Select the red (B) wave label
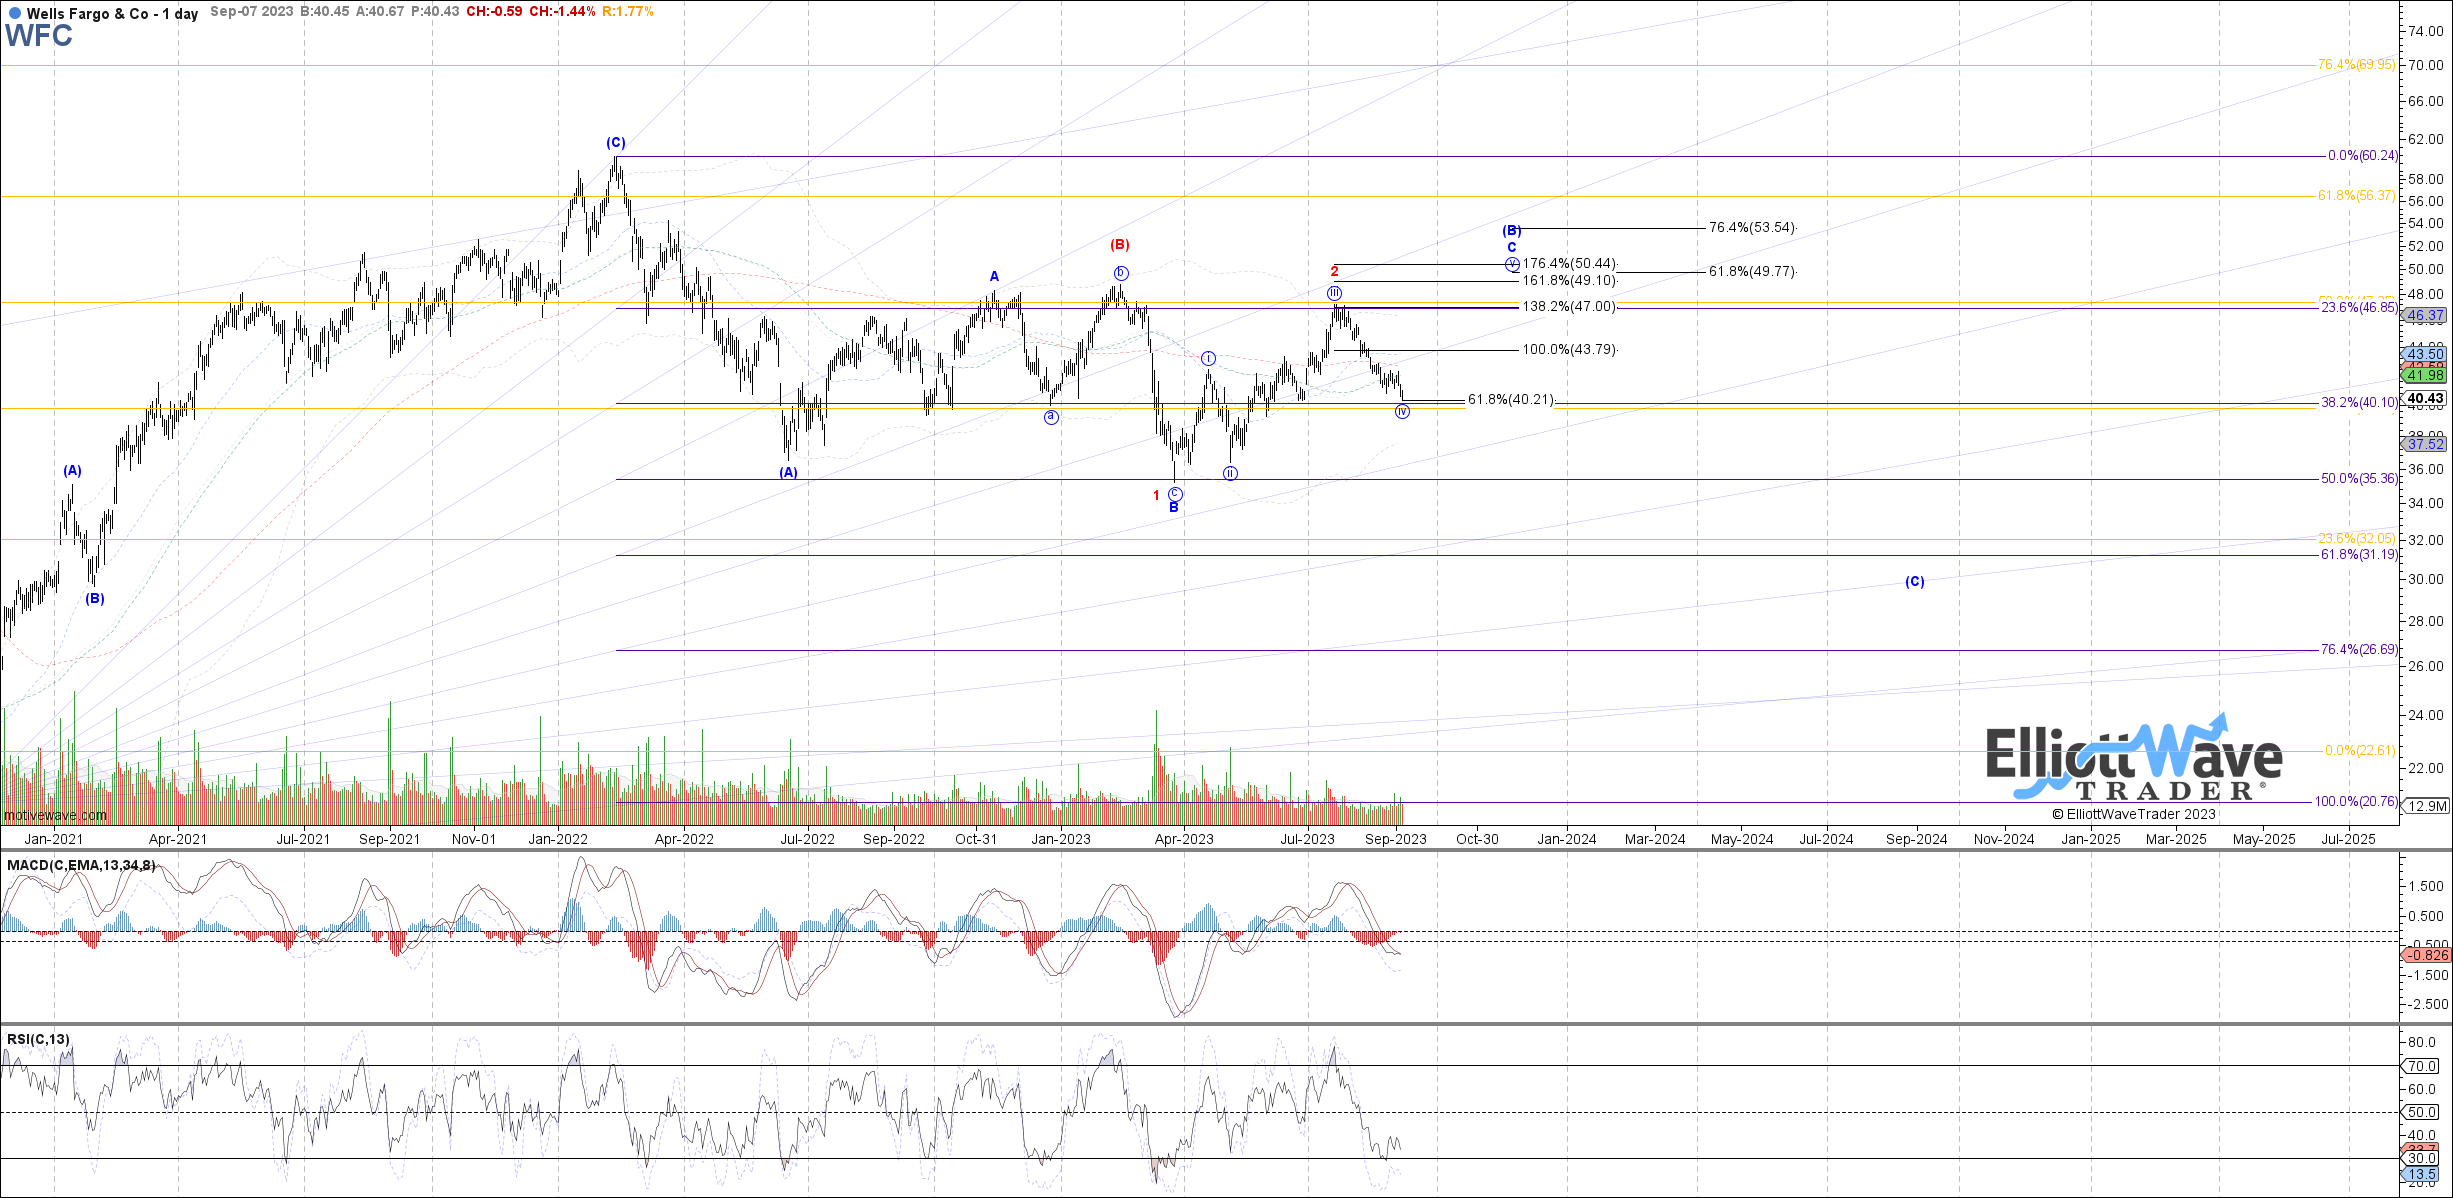Image resolution: width=2453 pixels, height=1198 pixels. tap(1120, 244)
